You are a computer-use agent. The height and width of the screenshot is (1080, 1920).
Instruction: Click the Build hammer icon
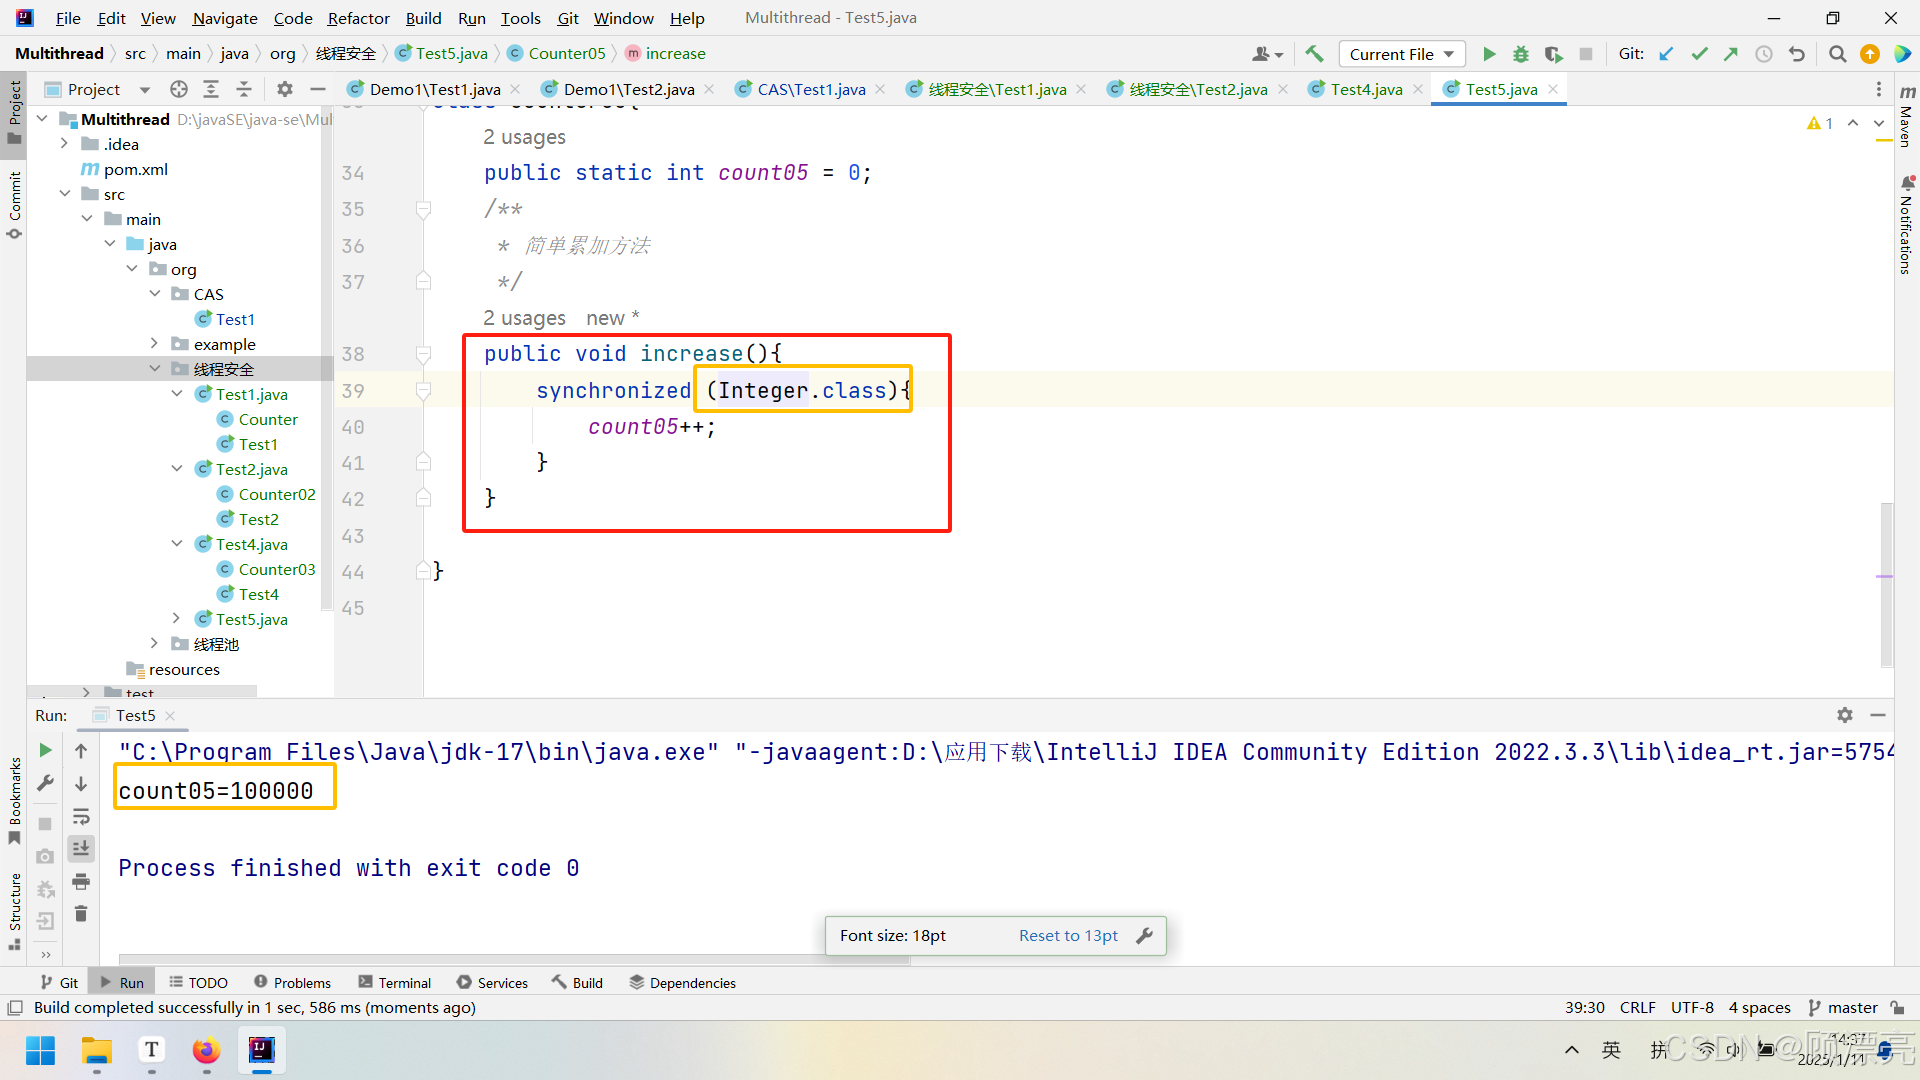(x=1314, y=54)
